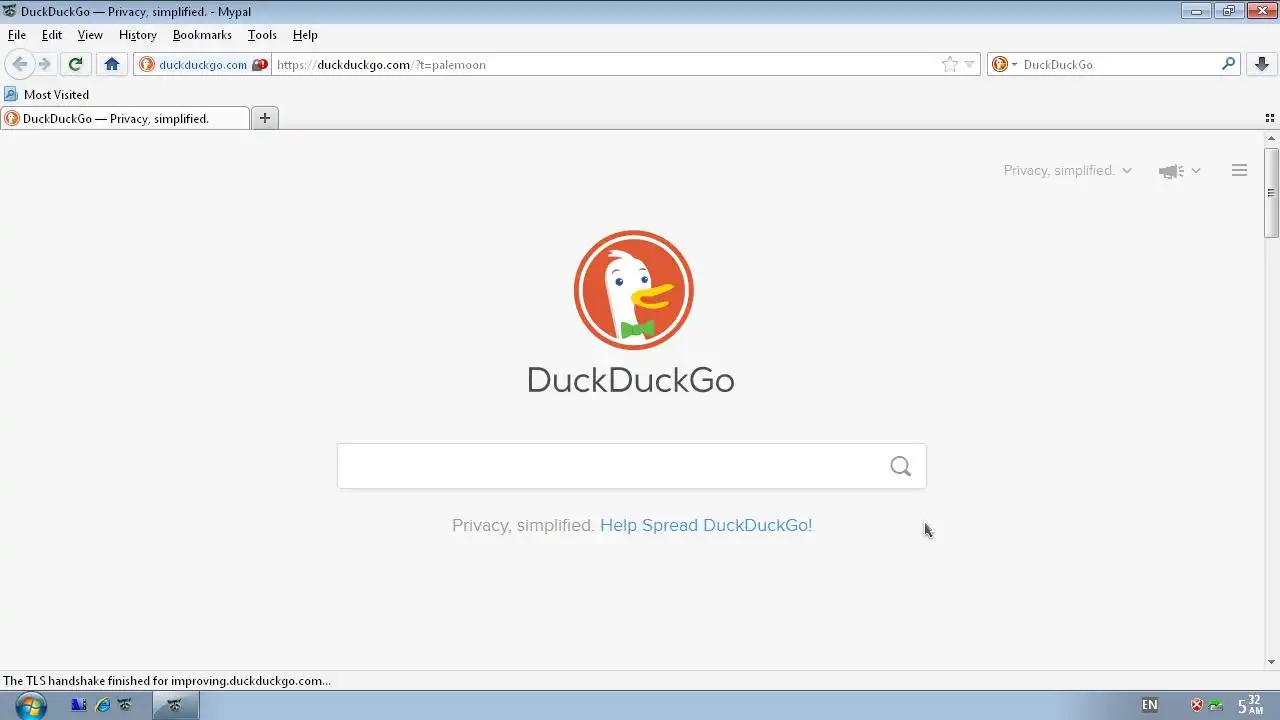Click the active Mypal taskbar button

[175, 705]
